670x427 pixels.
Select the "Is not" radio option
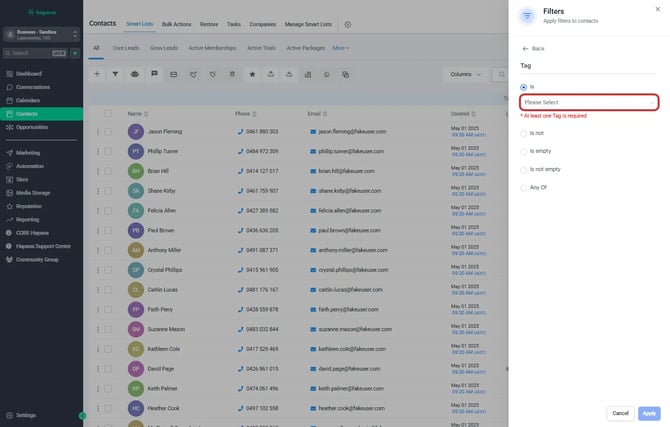(x=523, y=132)
